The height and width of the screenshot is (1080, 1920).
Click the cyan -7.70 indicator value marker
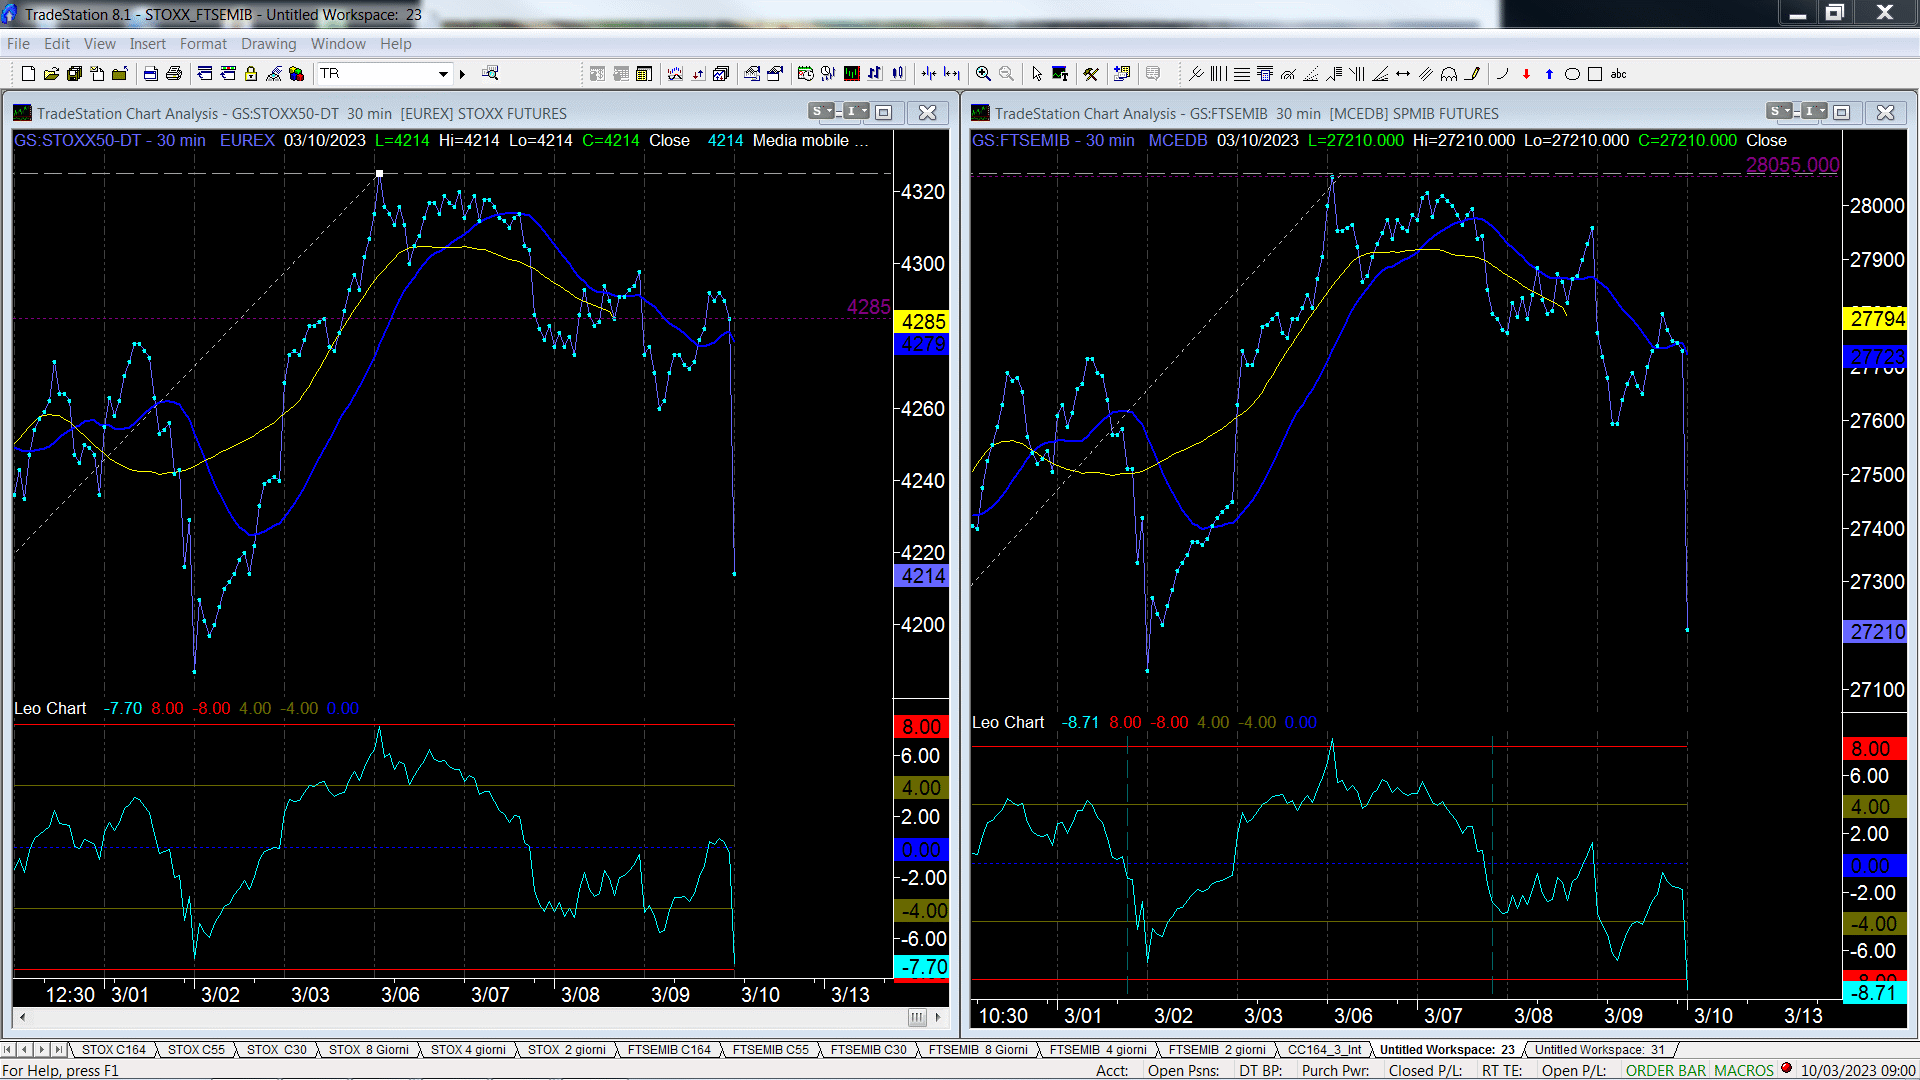pos(921,967)
